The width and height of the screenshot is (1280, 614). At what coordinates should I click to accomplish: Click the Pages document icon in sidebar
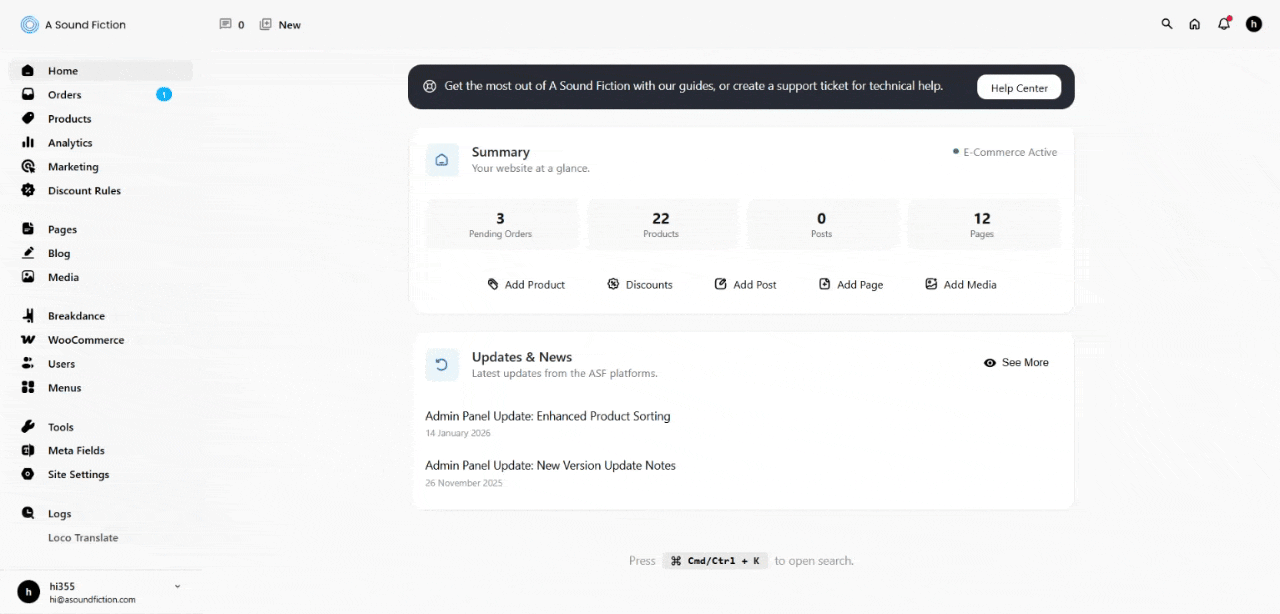point(28,229)
